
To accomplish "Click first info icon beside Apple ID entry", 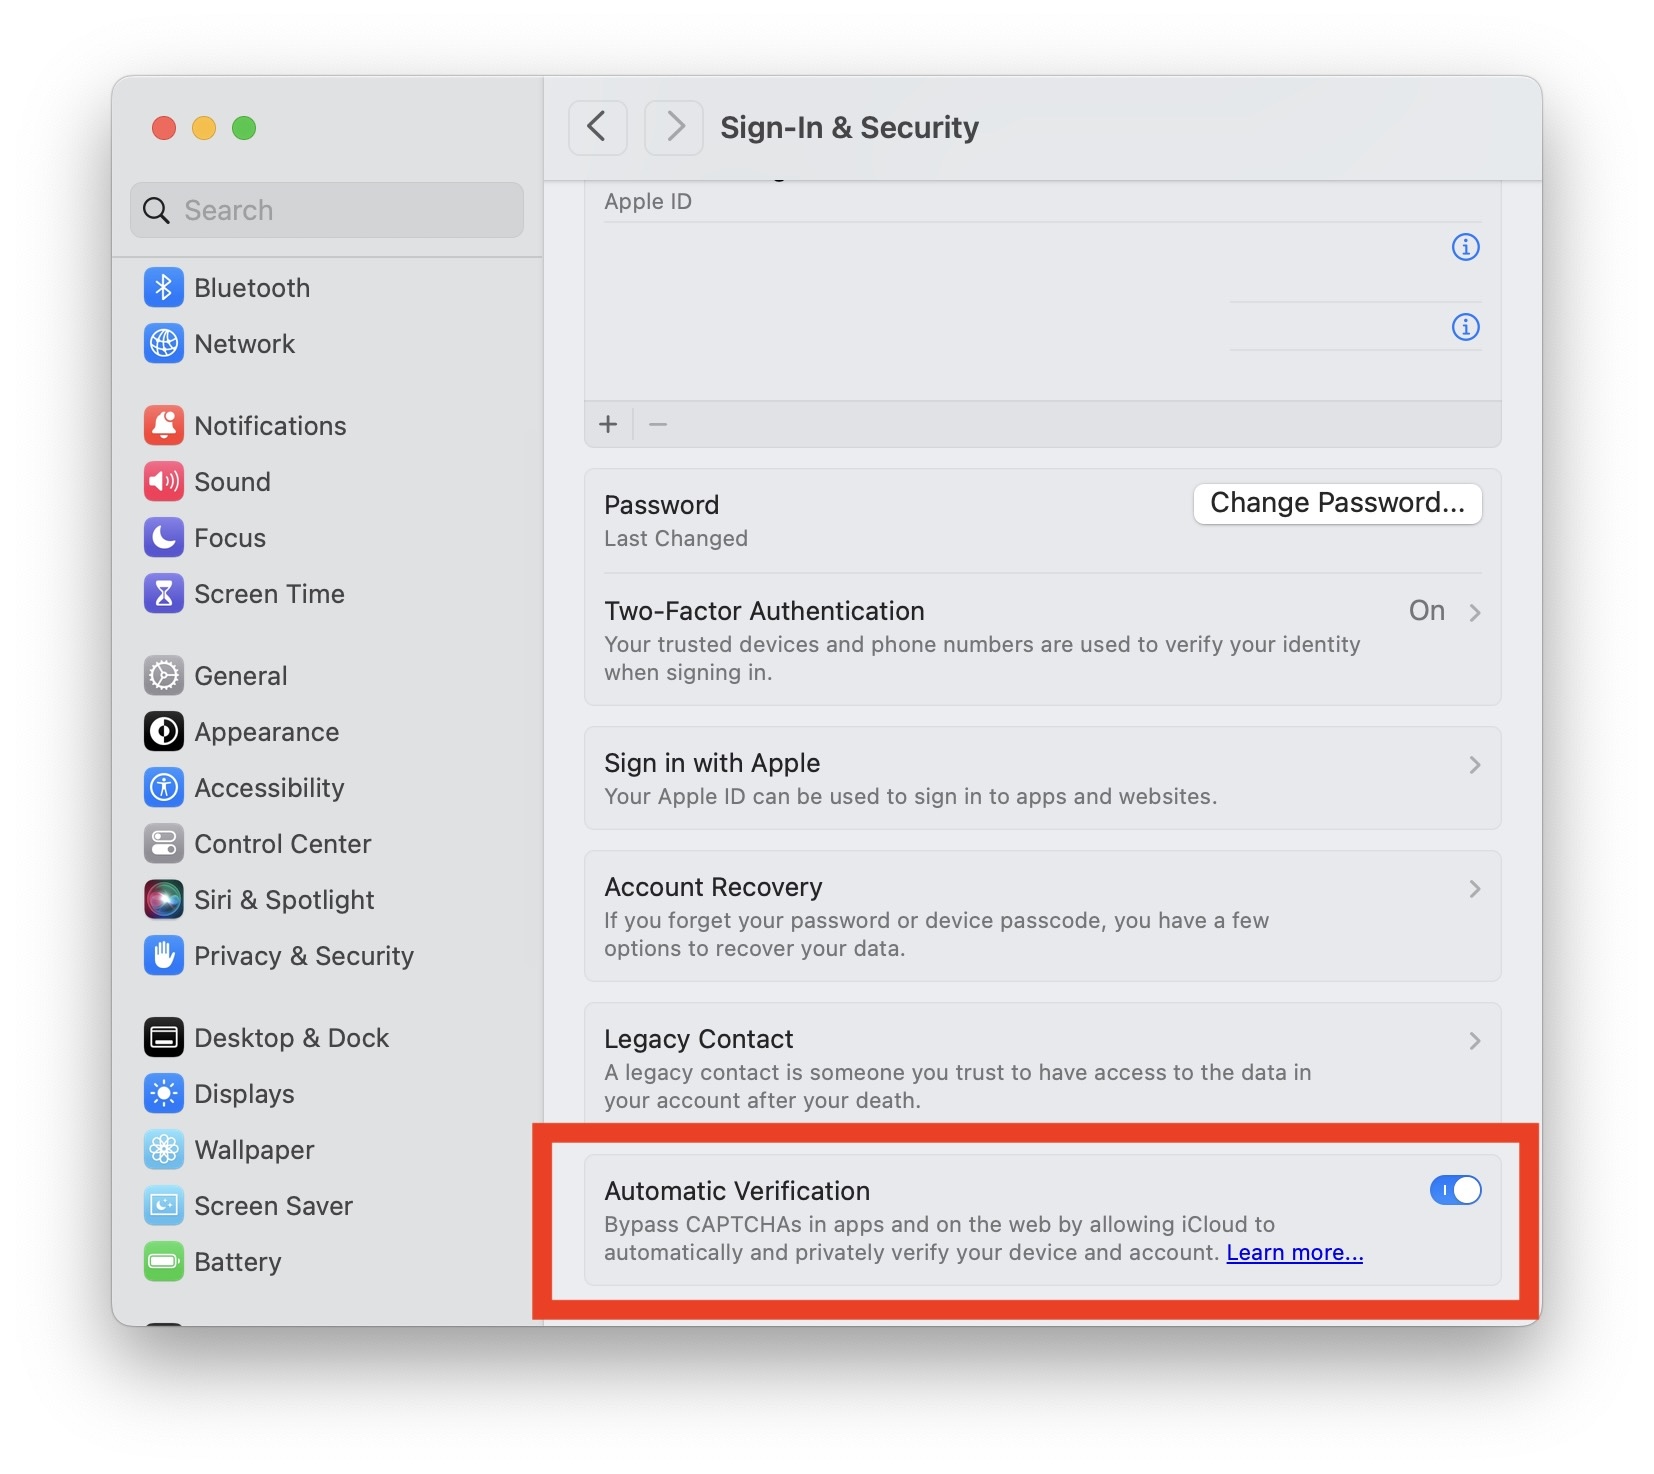I will click(1465, 247).
